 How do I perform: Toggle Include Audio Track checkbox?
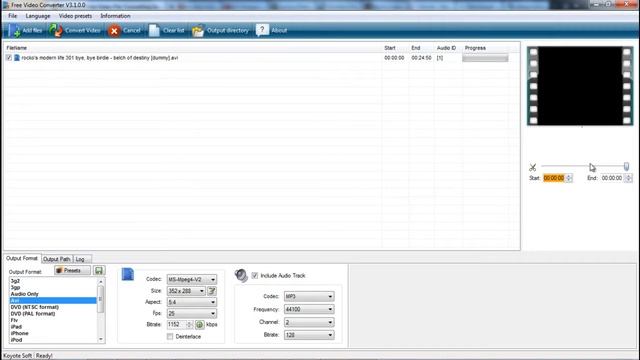255,276
